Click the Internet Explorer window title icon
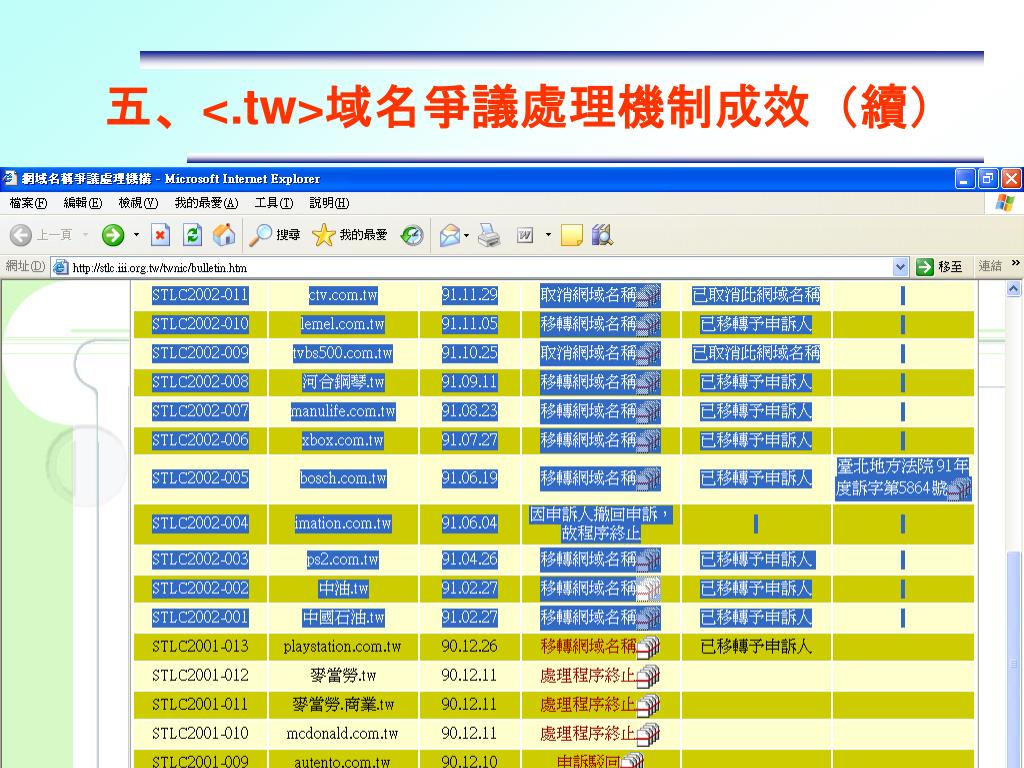The image size is (1024, 768). tap(10, 178)
